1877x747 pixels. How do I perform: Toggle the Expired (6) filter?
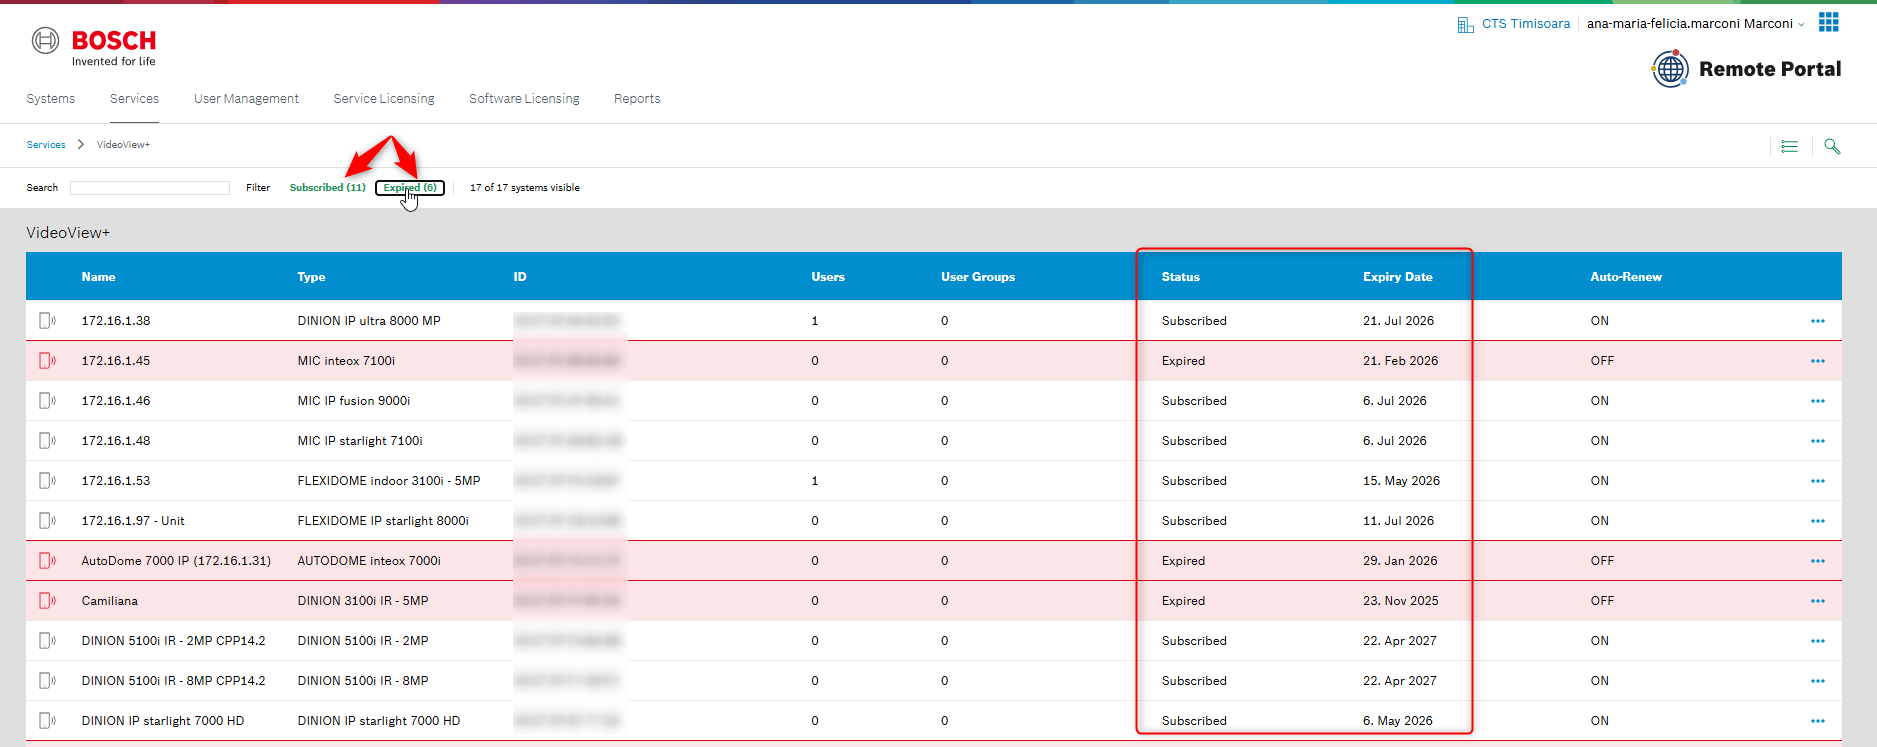click(x=410, y=188)
